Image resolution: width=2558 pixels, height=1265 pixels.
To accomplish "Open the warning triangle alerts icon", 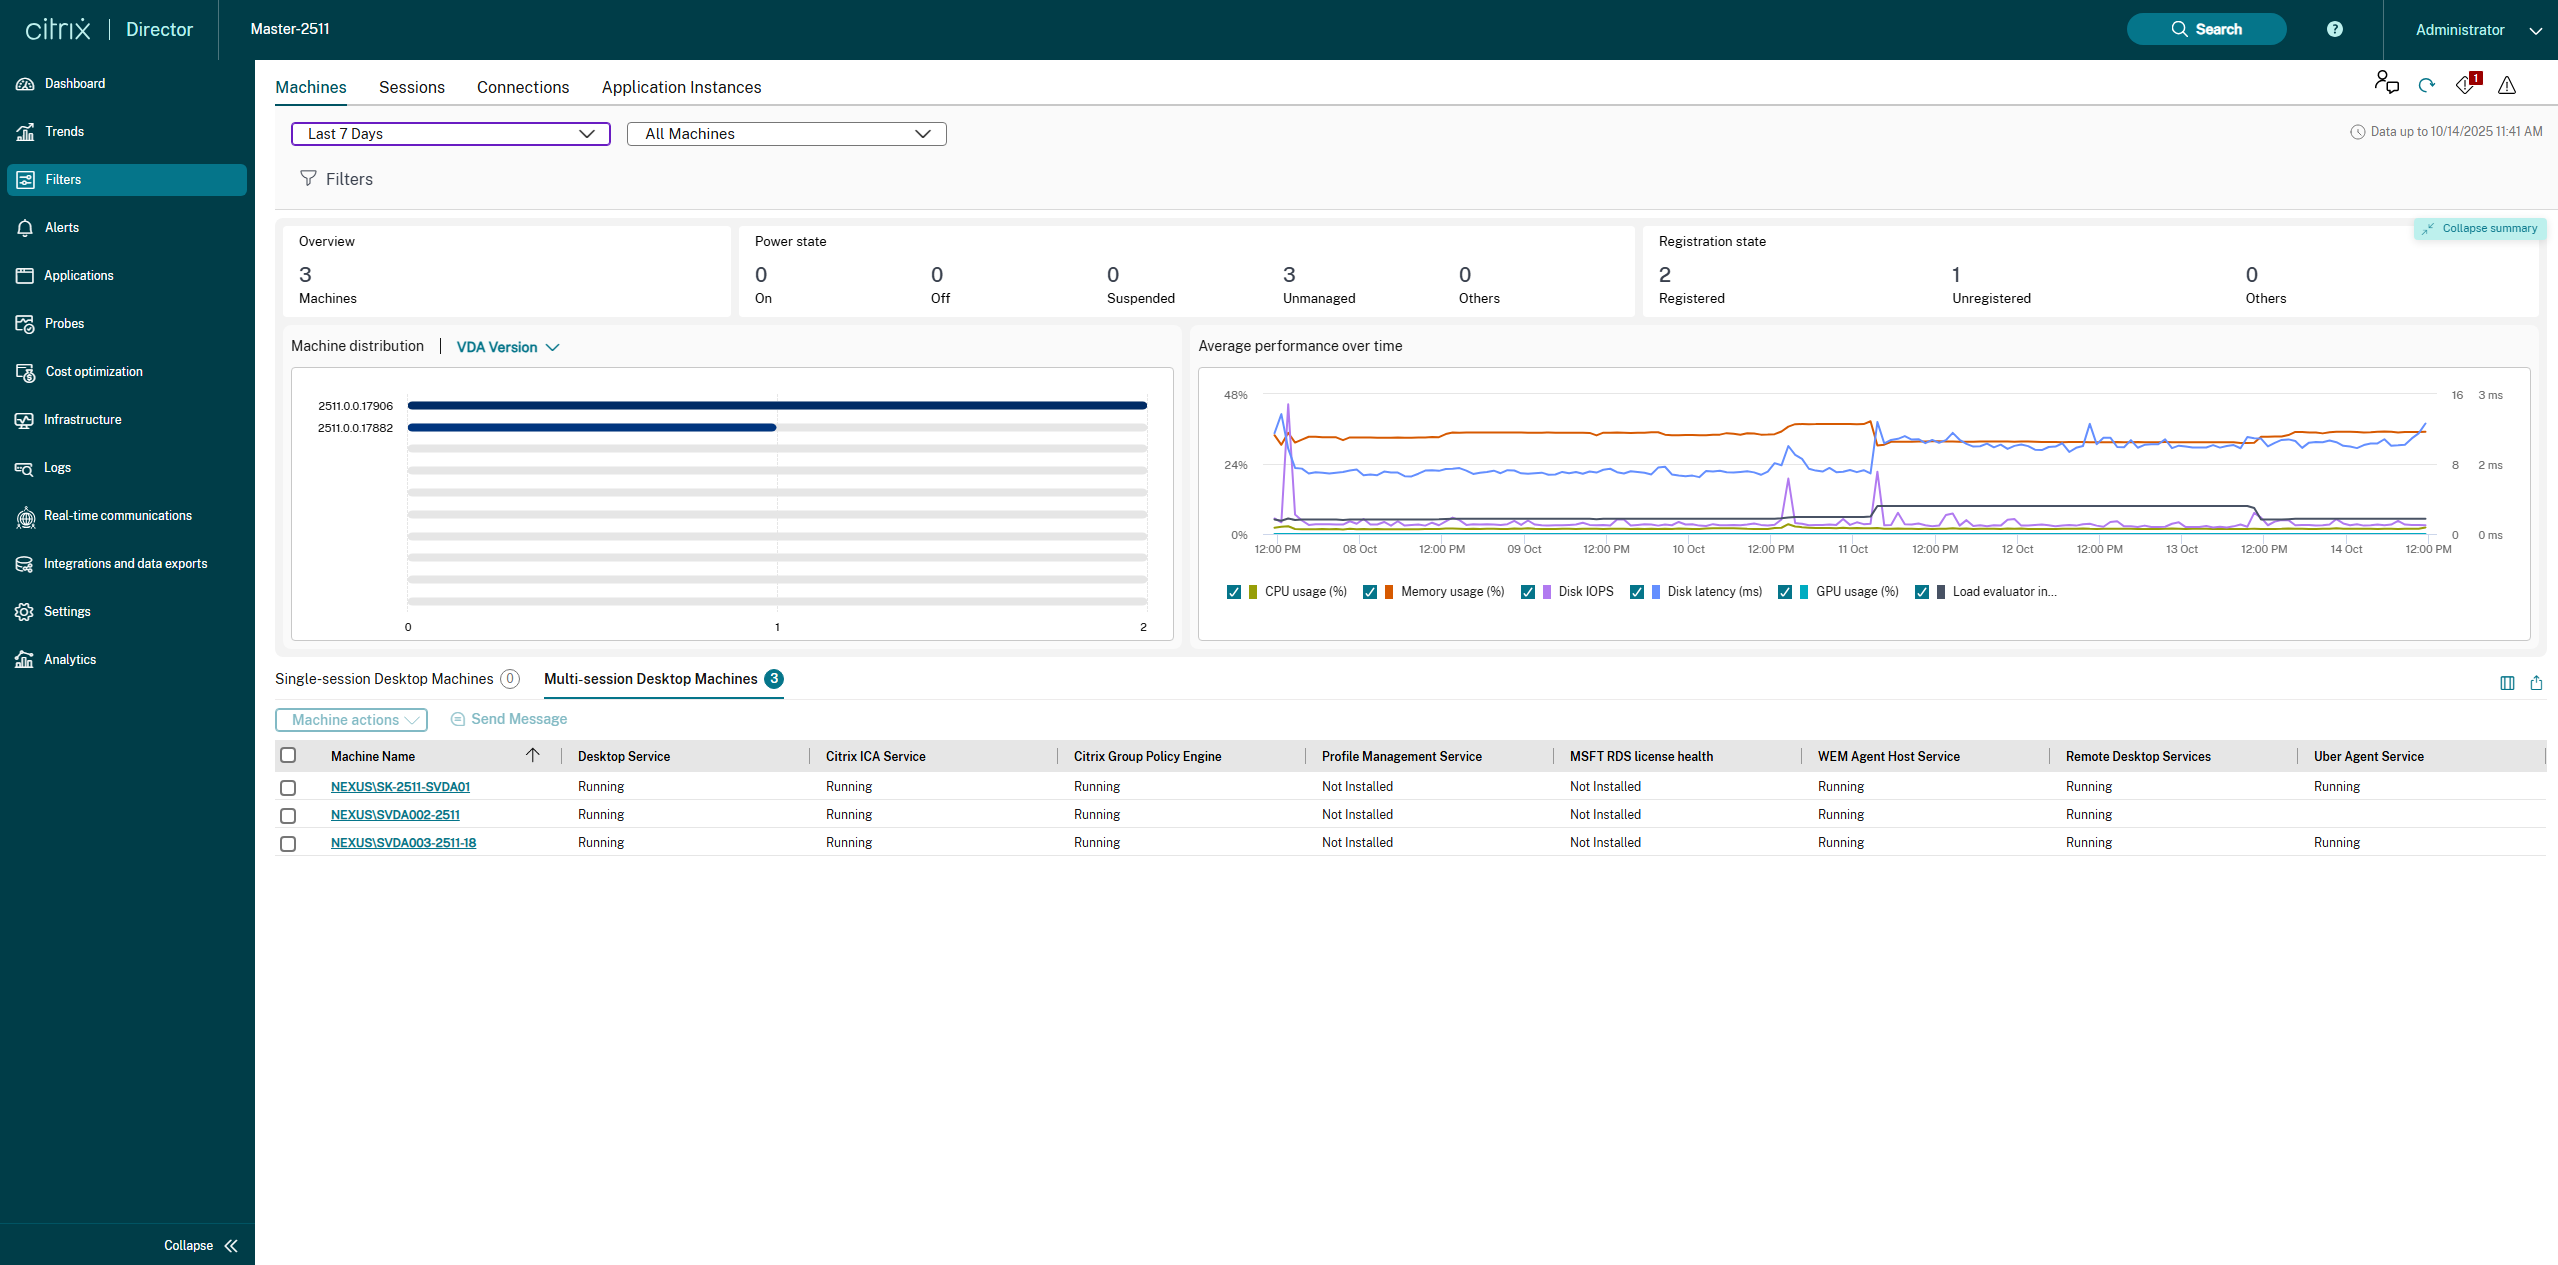I will point(2507,85).
